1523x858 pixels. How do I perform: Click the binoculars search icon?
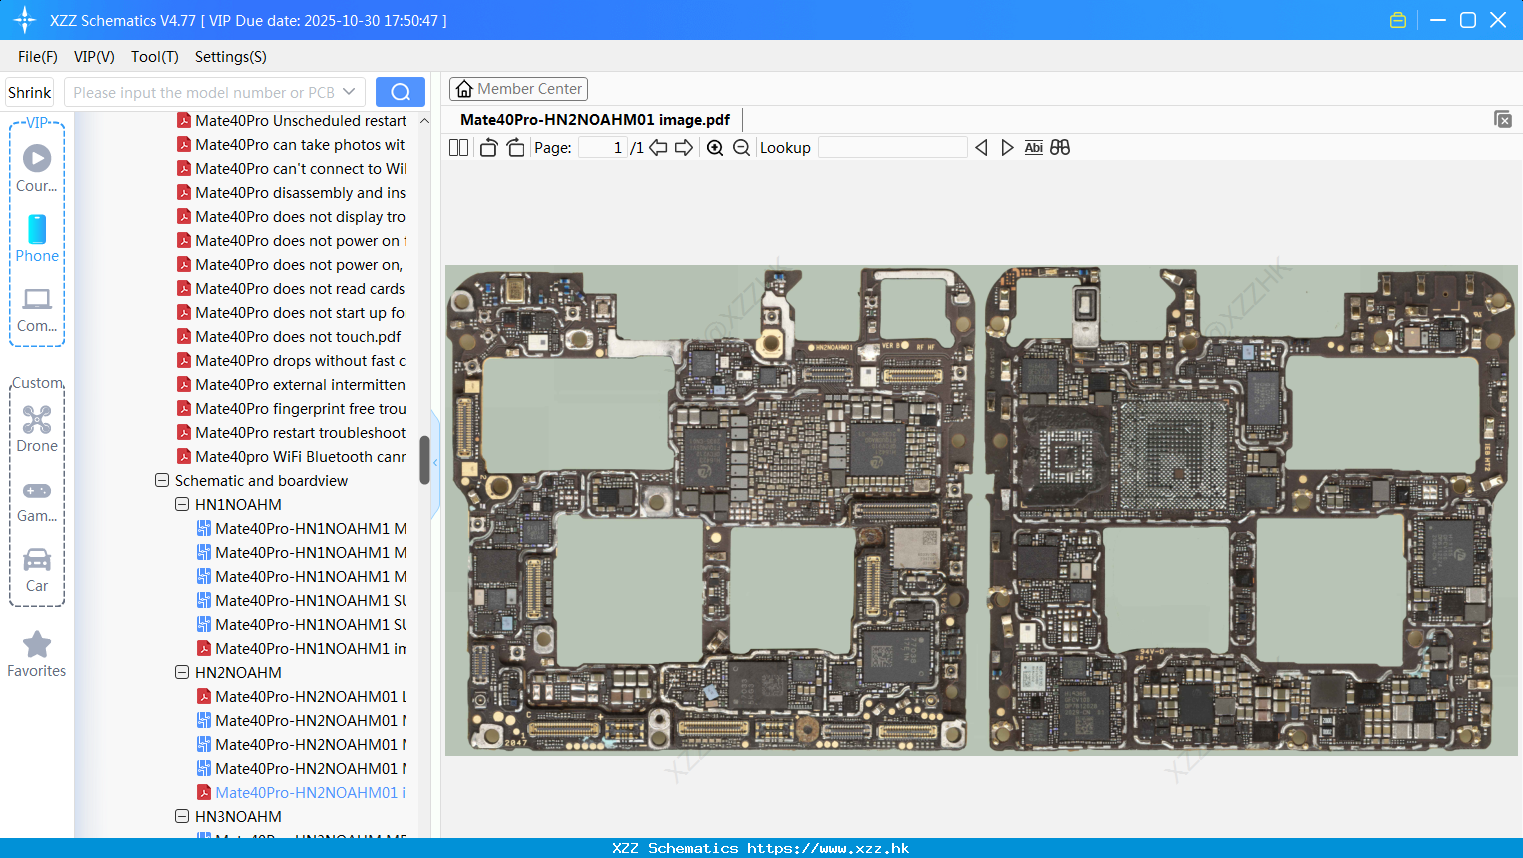point(1060,148)
